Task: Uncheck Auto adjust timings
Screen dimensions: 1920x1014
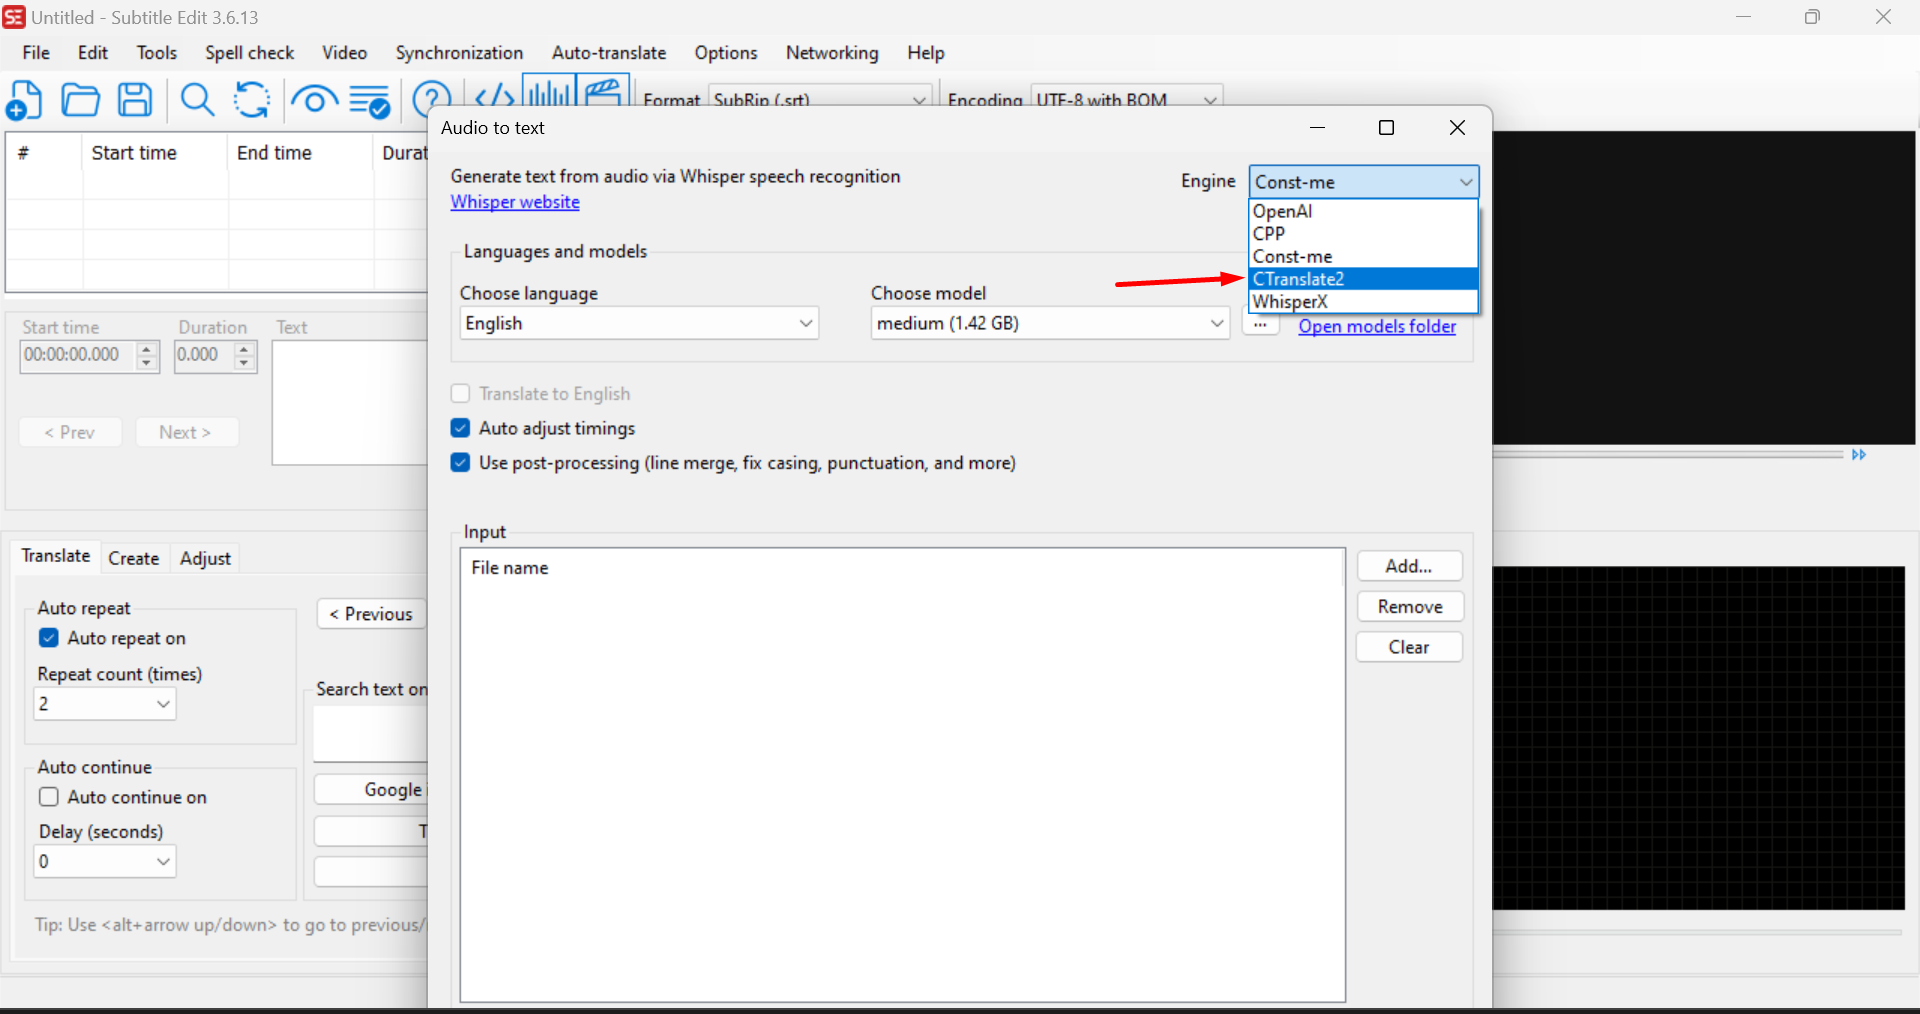Action: tap(460, 428)
